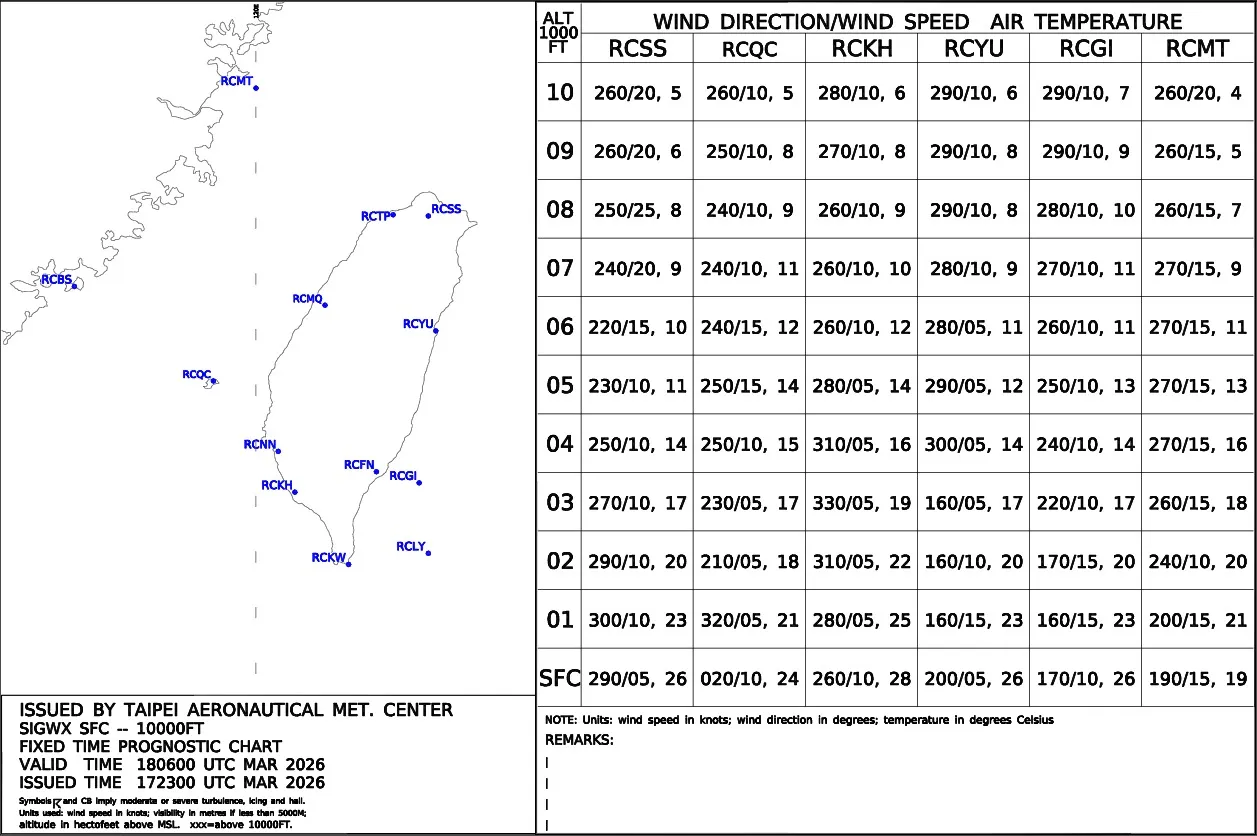This screenshot has width=1257, height=836.
Task: Click the RCKH column header in the table
Action: coord(862,49)
